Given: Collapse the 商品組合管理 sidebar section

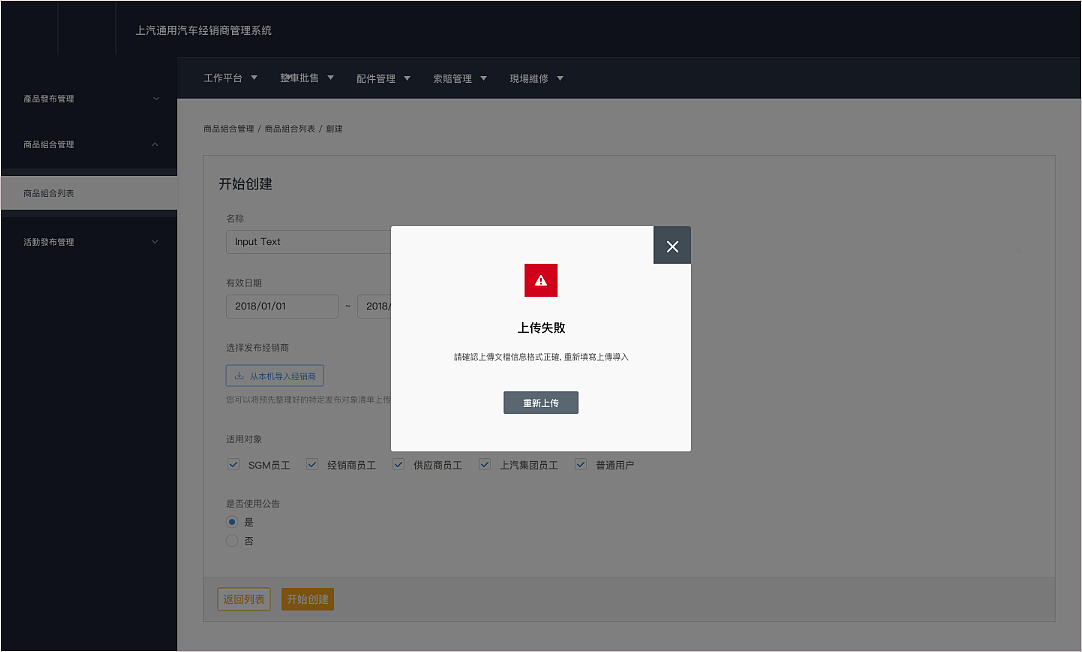Looking at the screenshot, I should (x=88, y=144).
